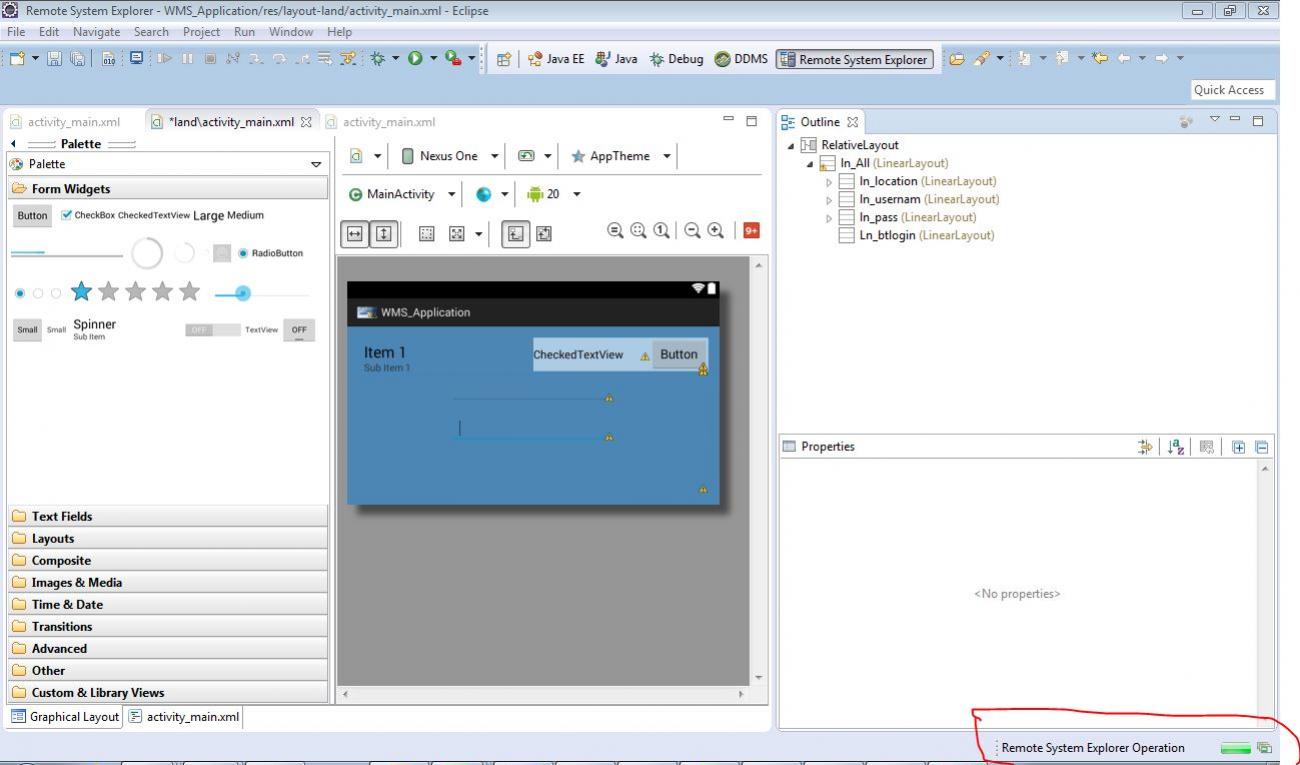
Task: Click Show Advanced Properties icon
Action: pos(1146,447)
